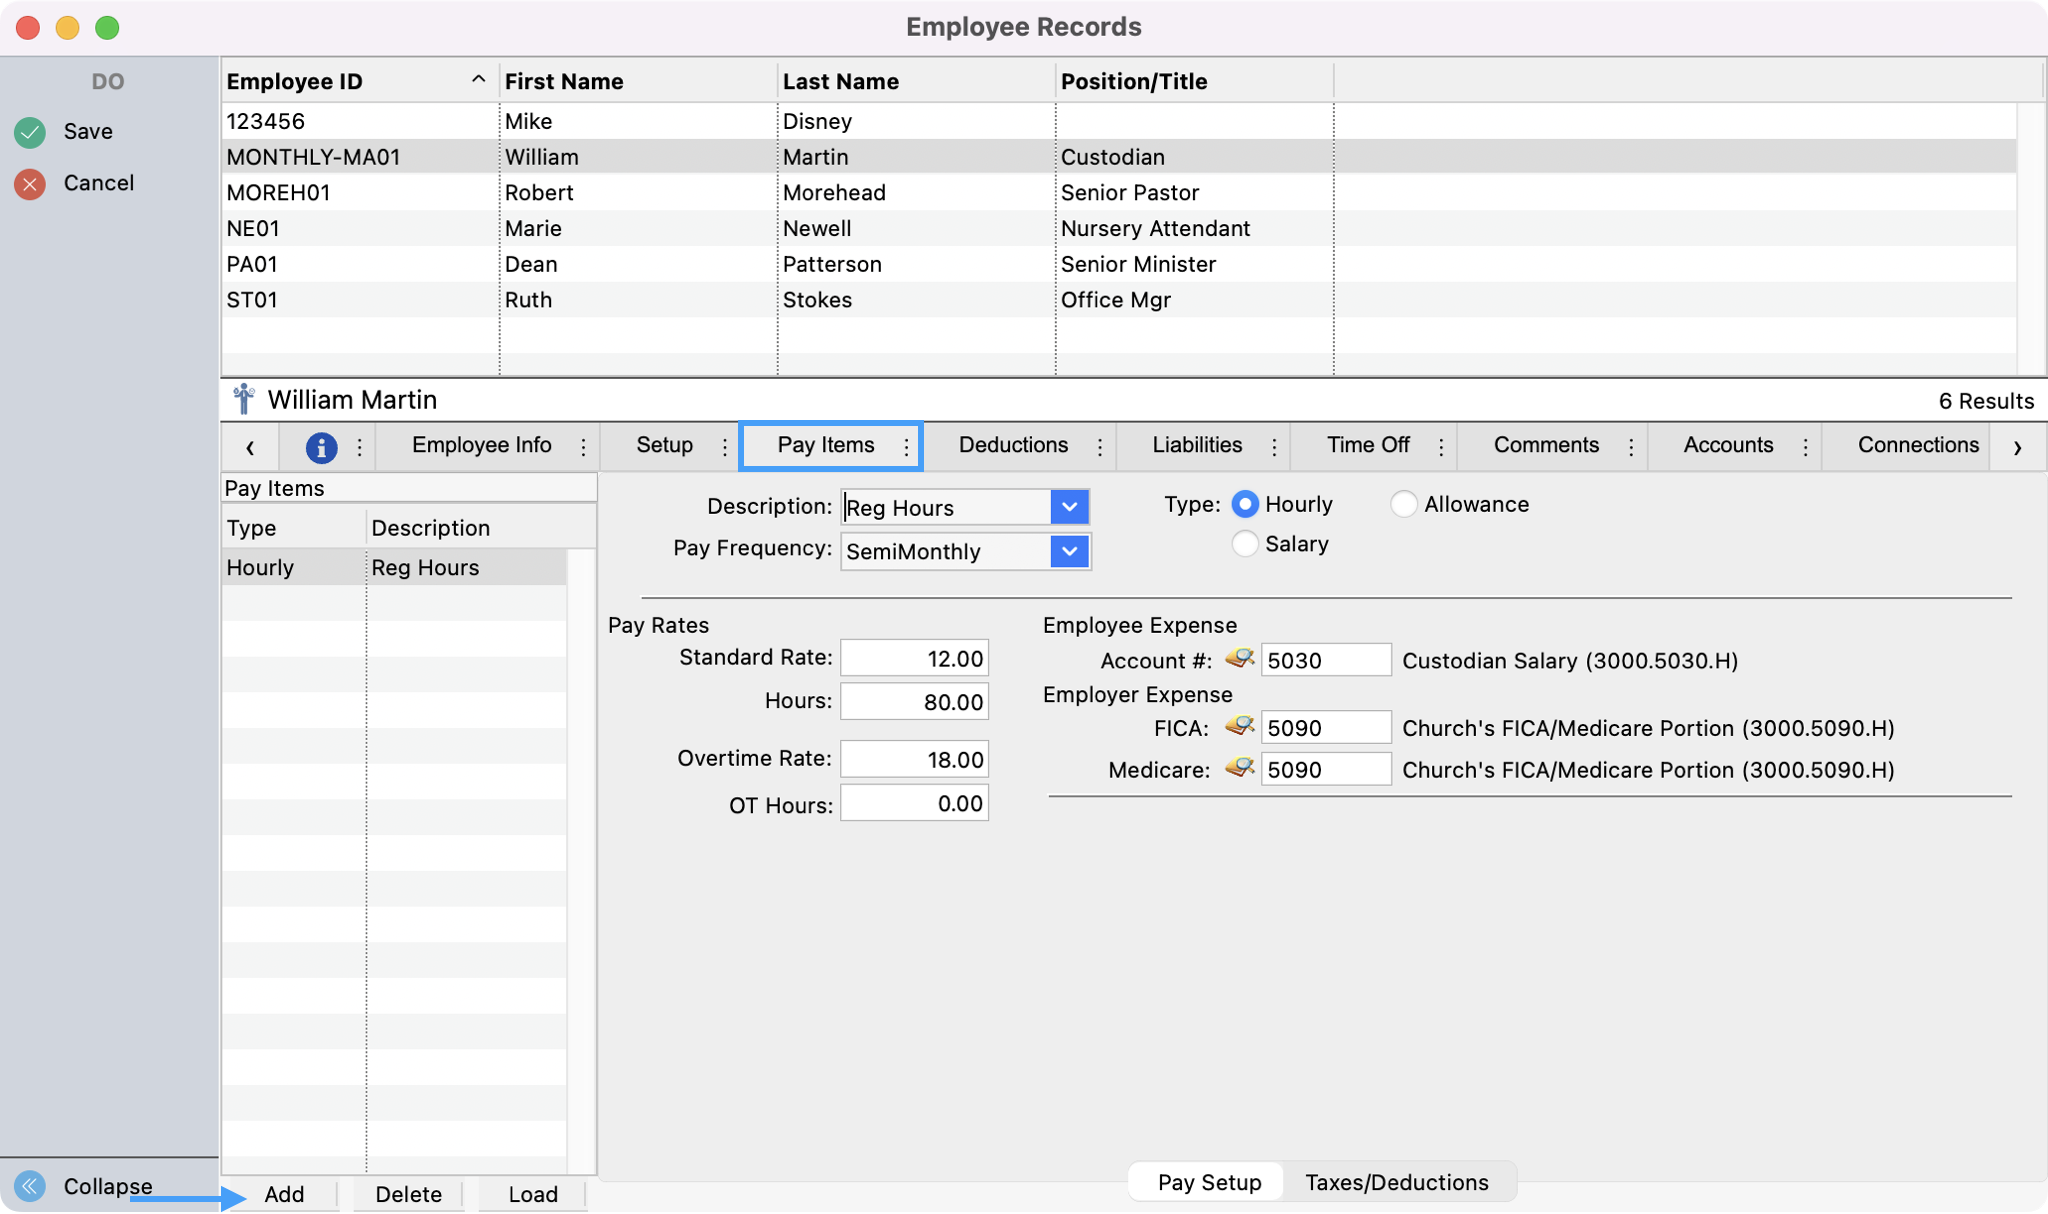Viewport: 2048px width, 1214px height.
Task: Click the red Cancel X icon
Action: coord(30,184)
